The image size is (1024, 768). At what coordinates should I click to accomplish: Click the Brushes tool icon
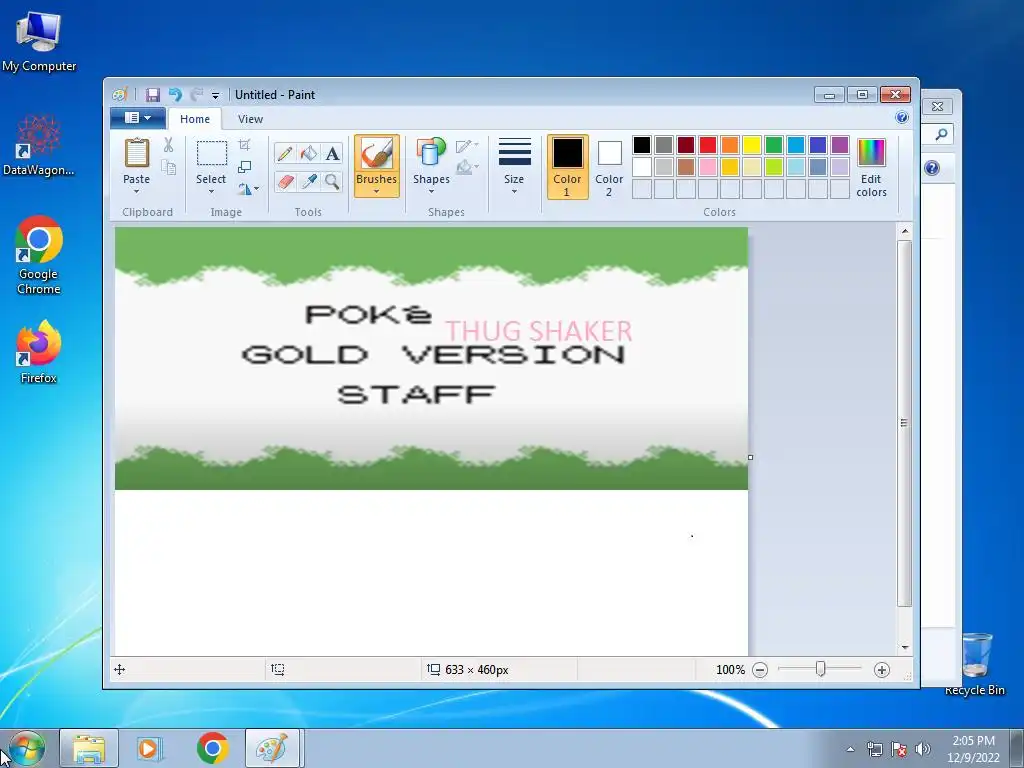377,154
